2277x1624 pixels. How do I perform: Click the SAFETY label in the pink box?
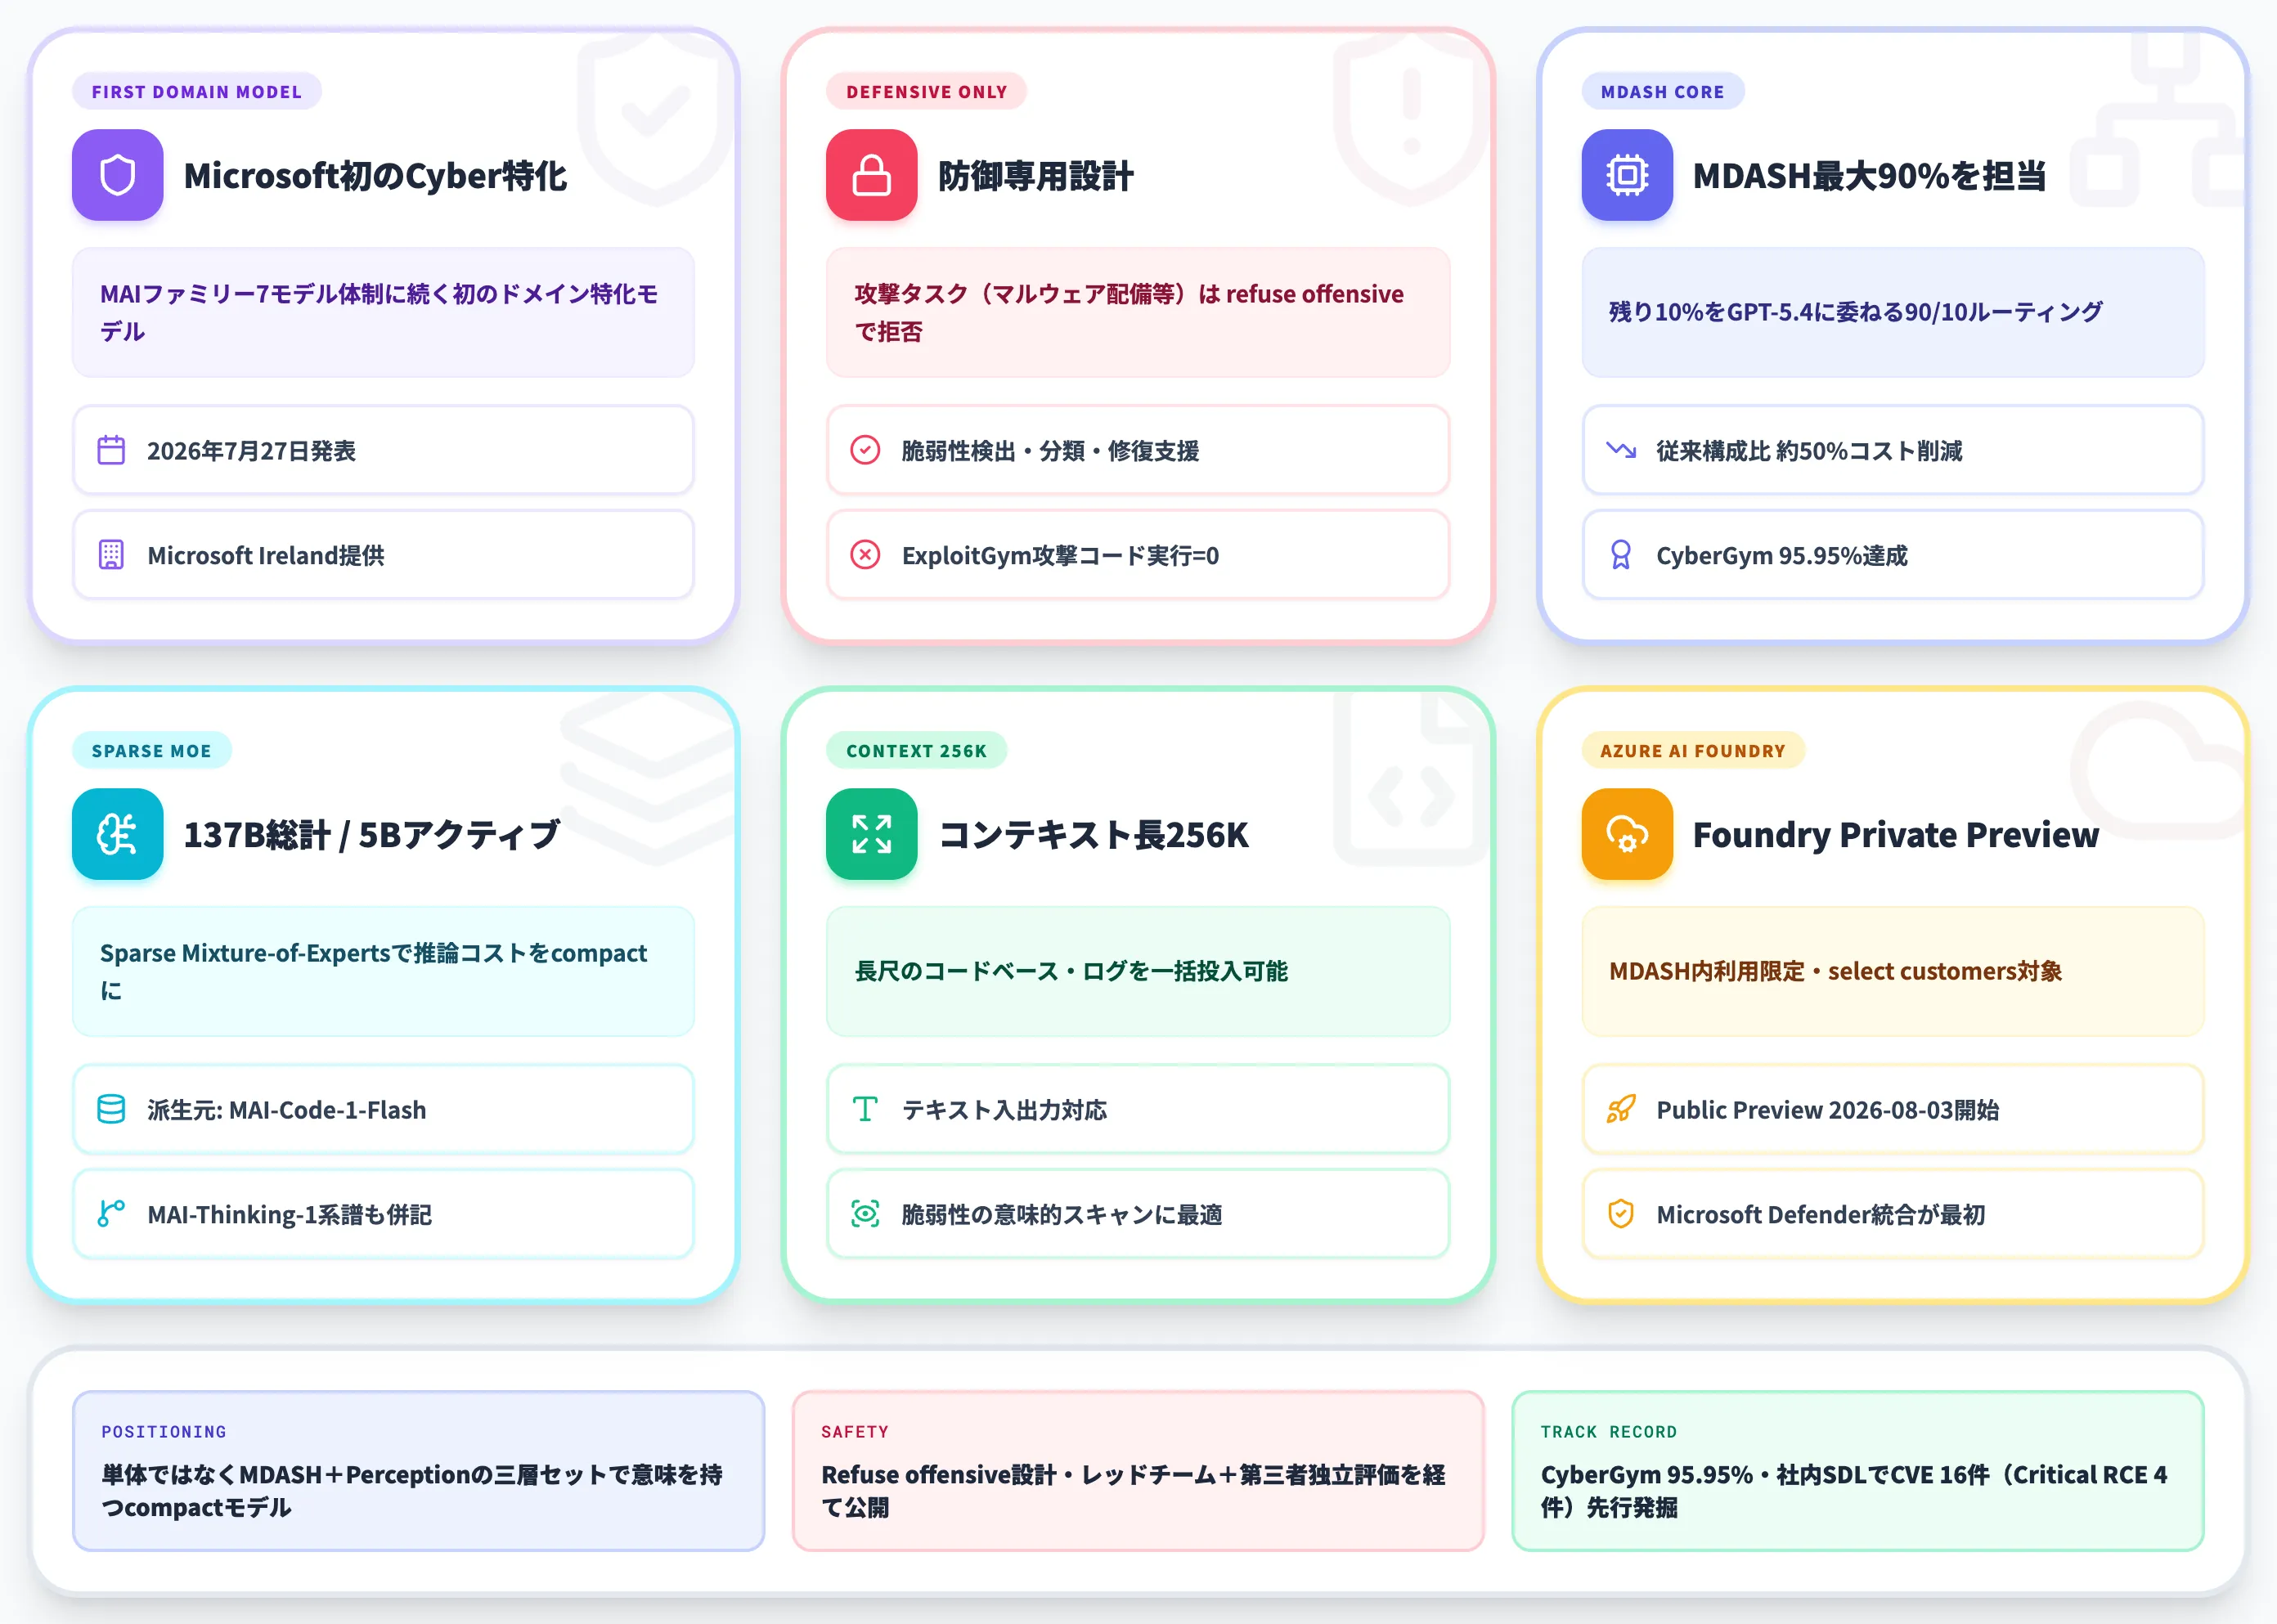855,1431
